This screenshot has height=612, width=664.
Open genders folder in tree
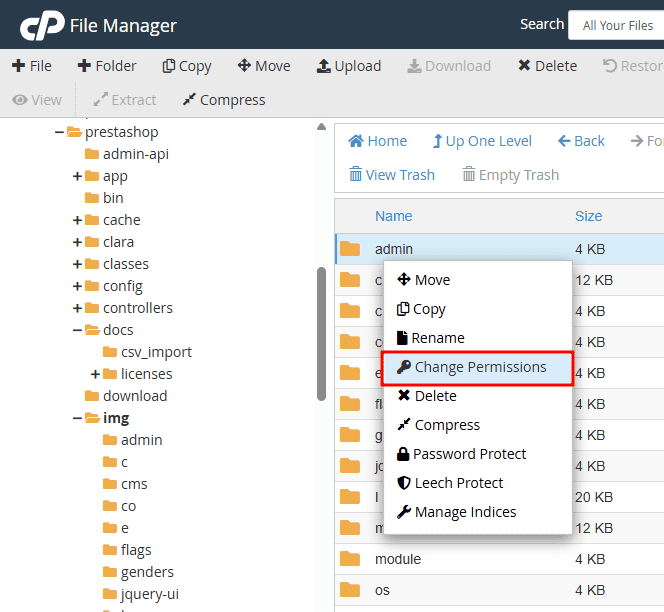[147, 572]
